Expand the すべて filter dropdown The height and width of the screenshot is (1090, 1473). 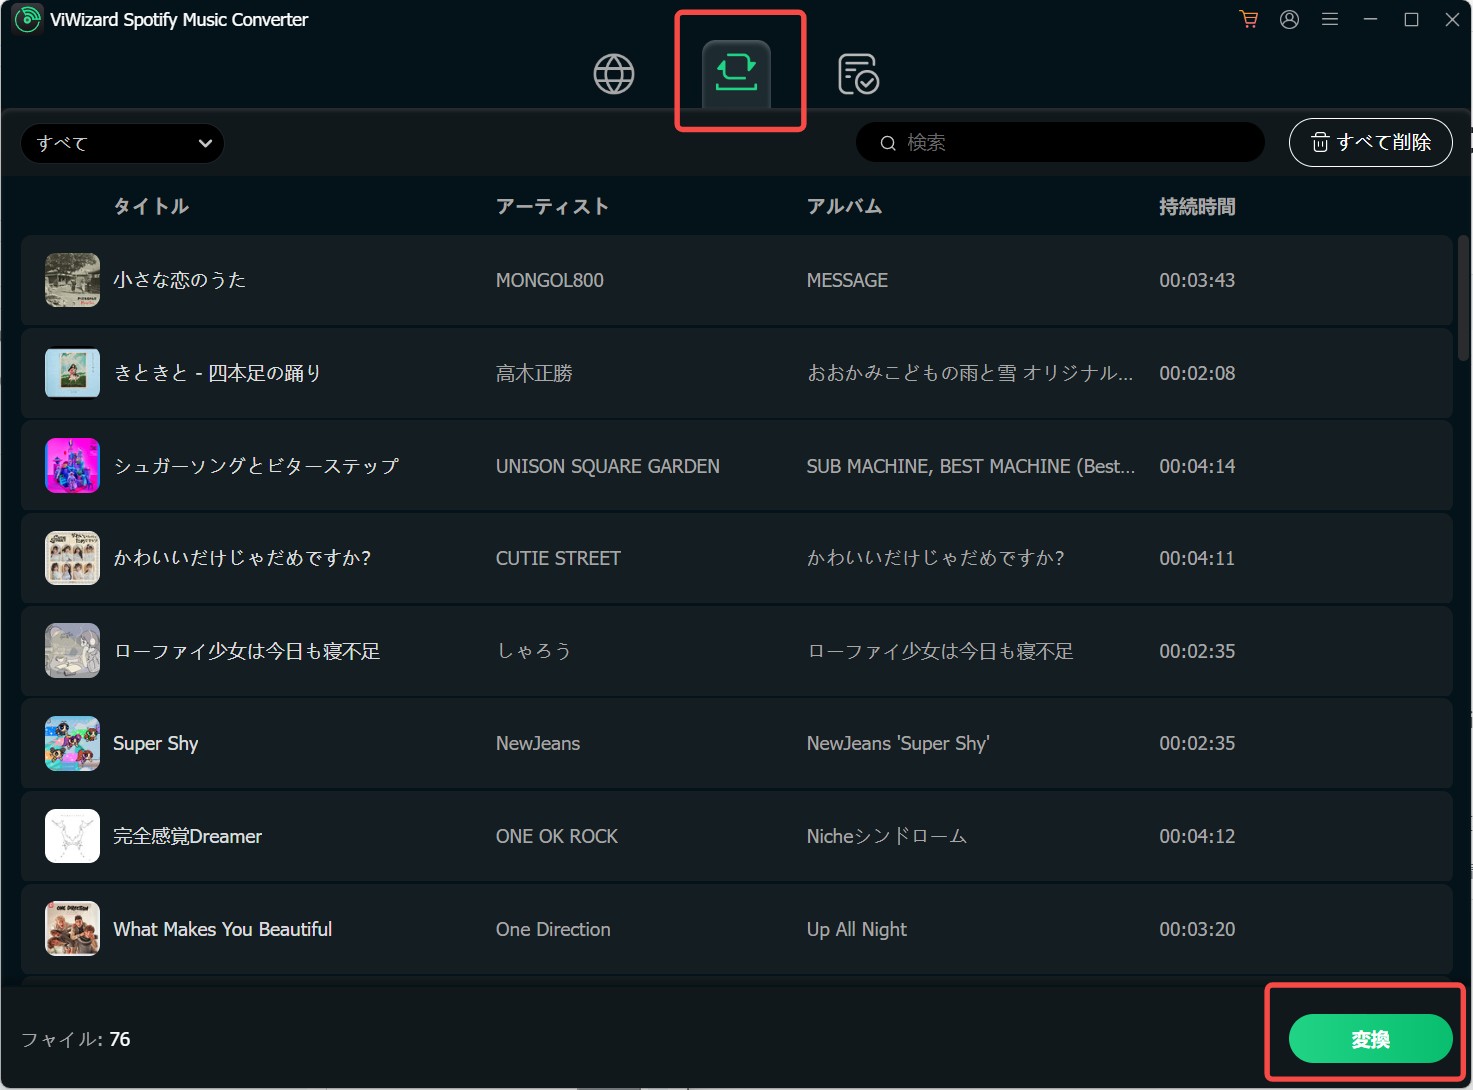(123, 143)
